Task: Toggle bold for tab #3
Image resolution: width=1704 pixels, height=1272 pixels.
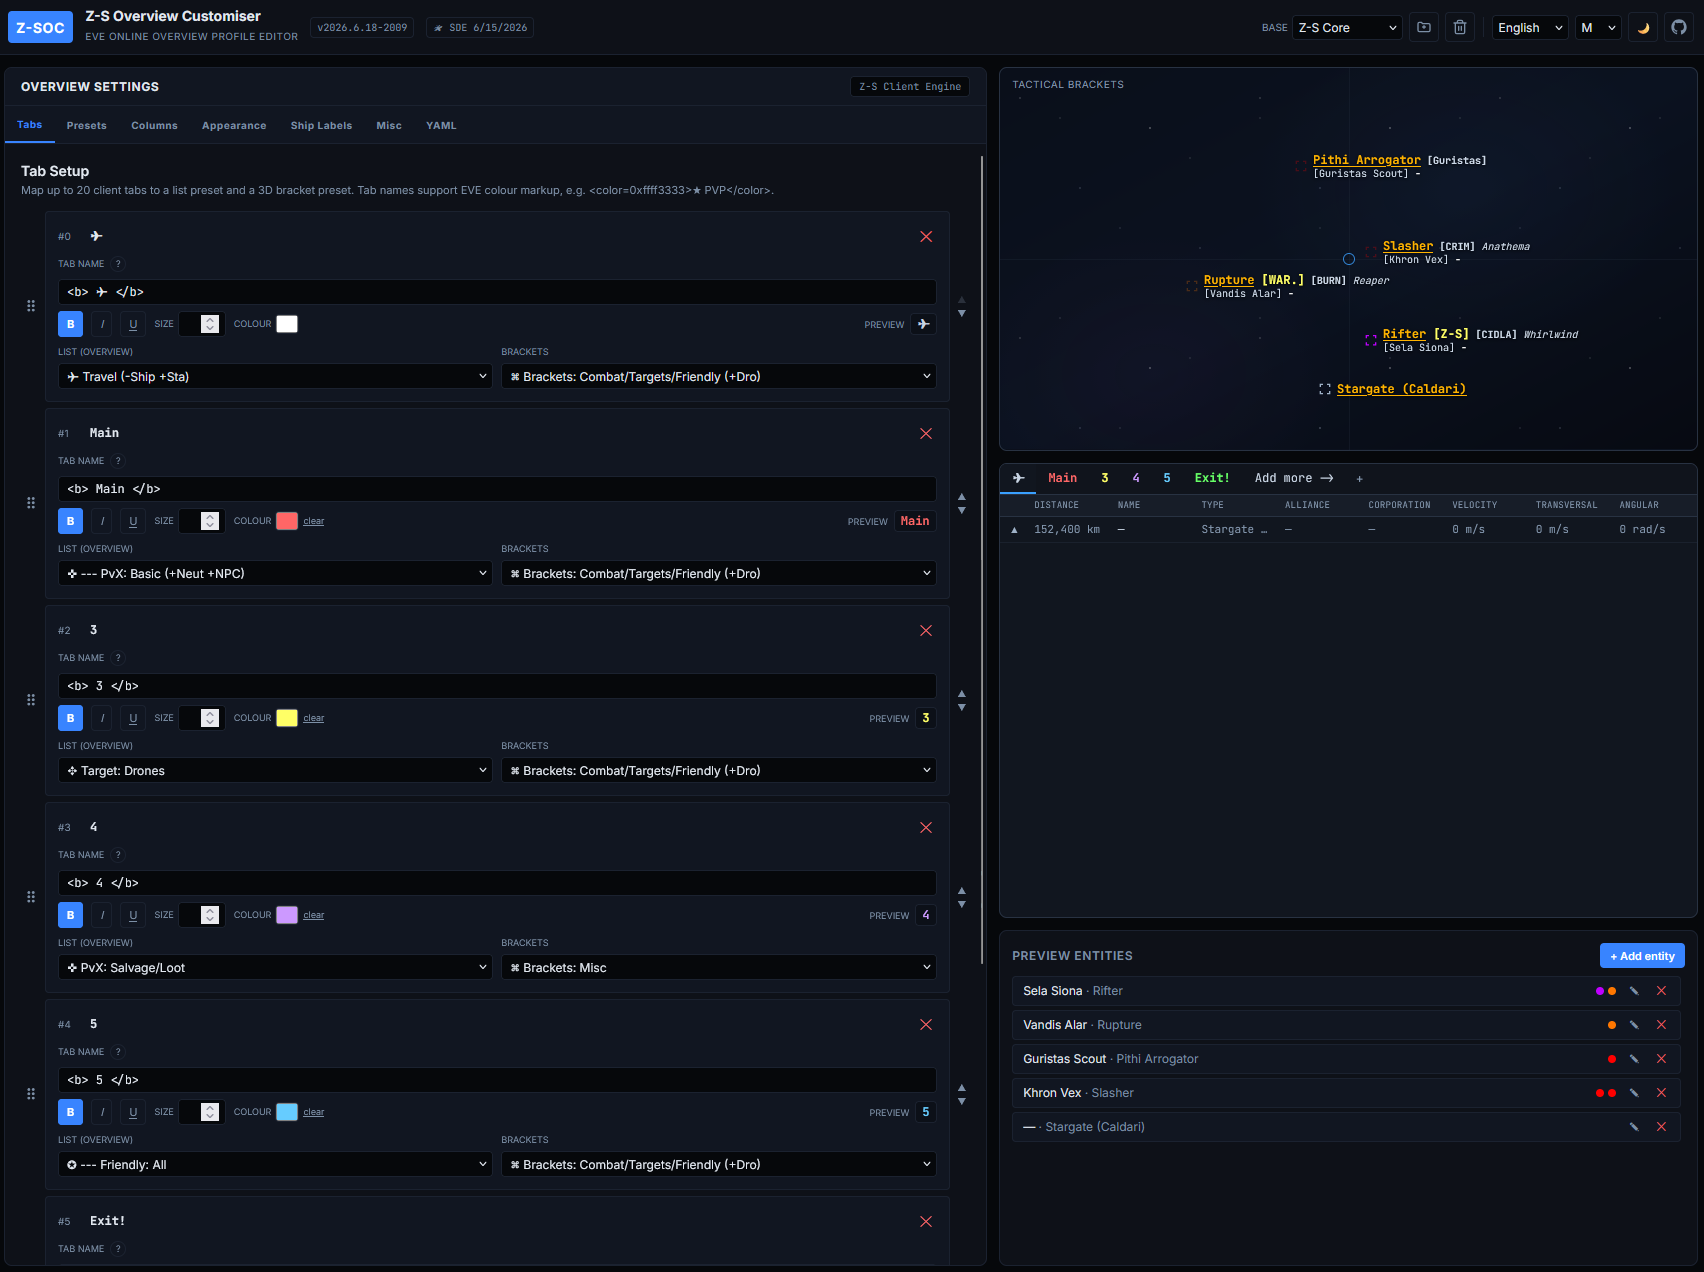Action: coord(70,915)
